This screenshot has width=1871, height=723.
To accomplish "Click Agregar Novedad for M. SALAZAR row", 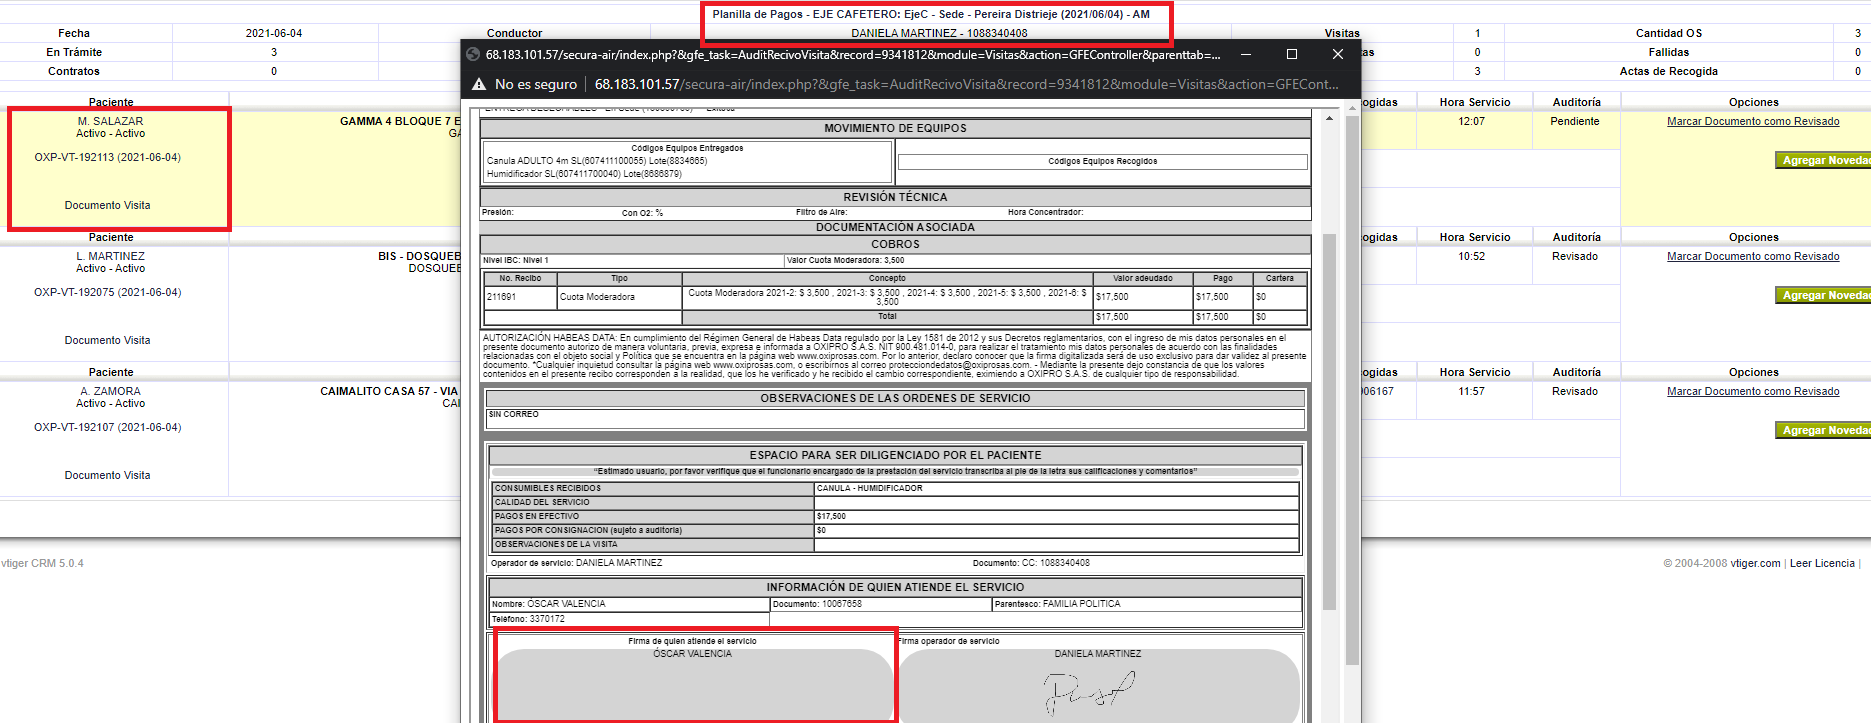I will [1823, 160].
